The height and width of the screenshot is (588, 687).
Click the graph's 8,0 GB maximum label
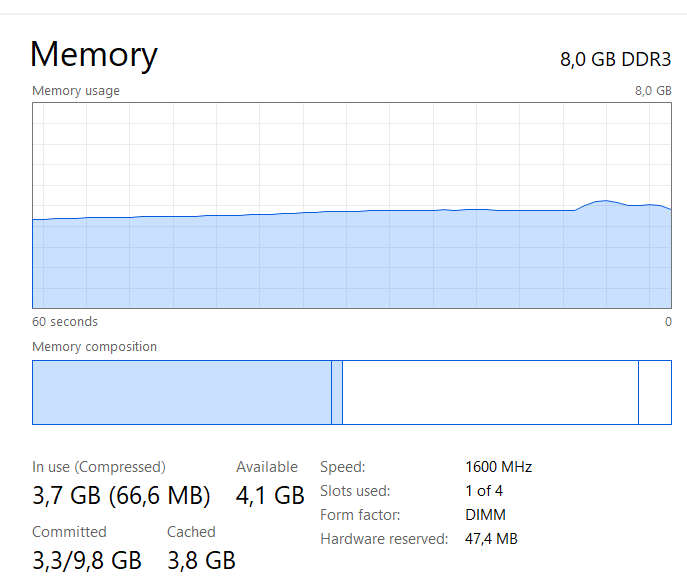point(653,91)
